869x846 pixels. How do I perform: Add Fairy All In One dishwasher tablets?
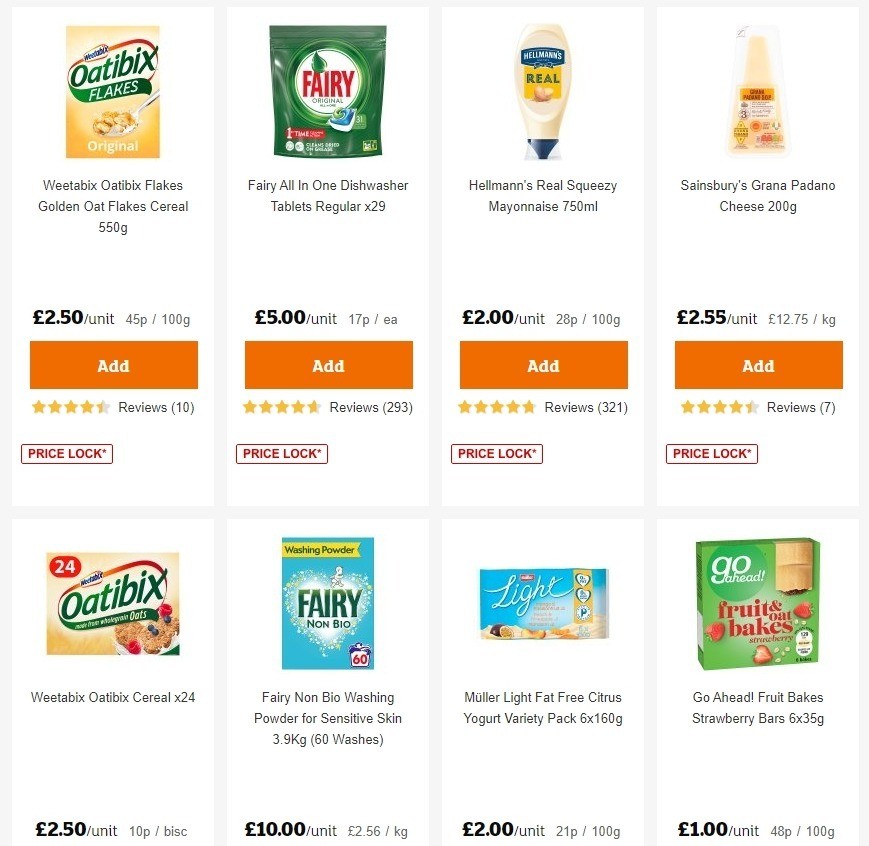coord(328,364)
